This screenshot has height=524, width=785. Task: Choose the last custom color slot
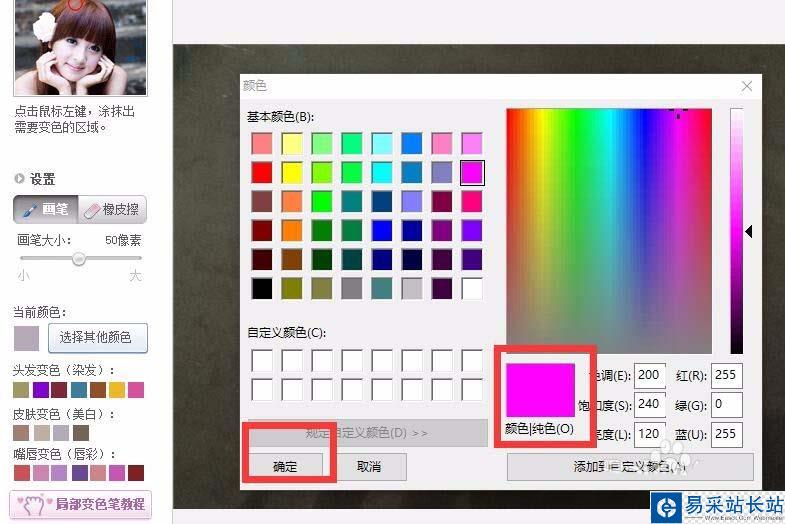(x=472, y=390)
